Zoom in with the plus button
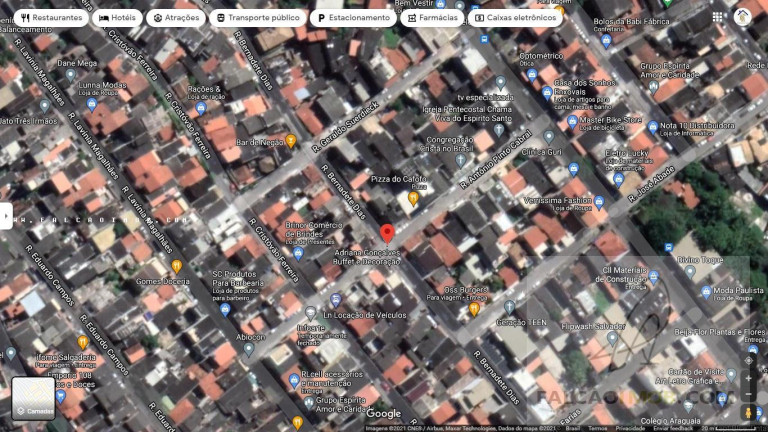The width and height of the screenshot is (768, 432). point(748,379)
